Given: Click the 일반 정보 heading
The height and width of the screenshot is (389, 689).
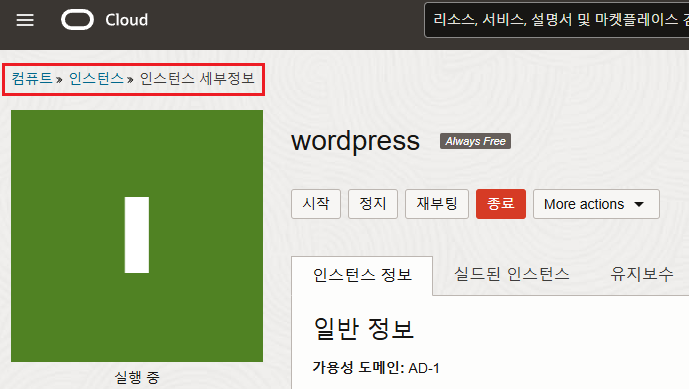Looking at the screenshot, I should click(364, 329).
